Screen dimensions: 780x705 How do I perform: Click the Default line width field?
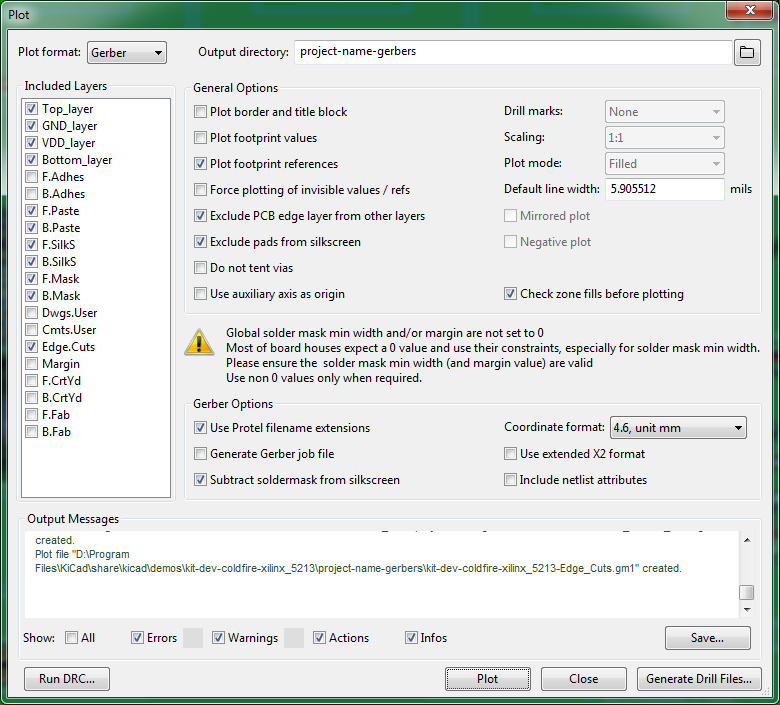[x=664, y=189]
